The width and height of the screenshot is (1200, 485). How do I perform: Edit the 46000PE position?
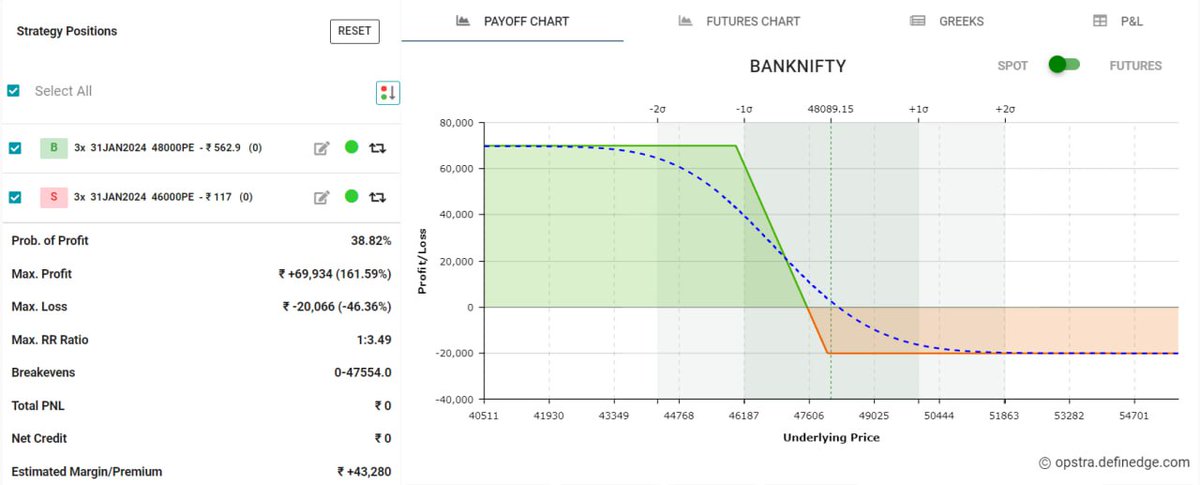[x=322, y=197]
